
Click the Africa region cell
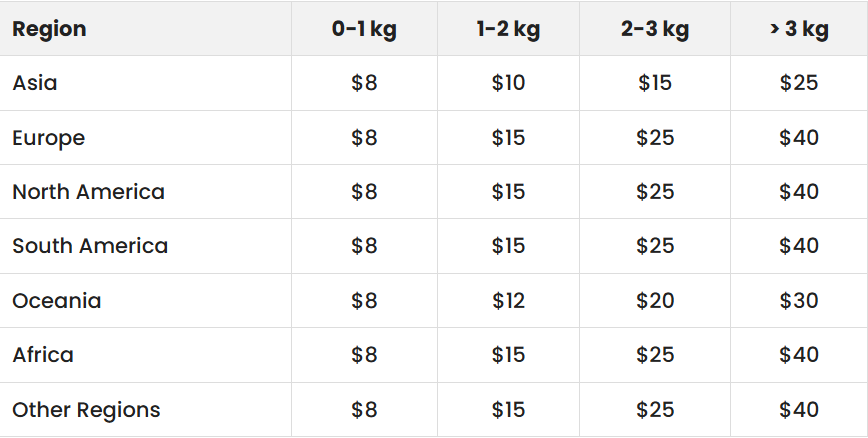43,355
